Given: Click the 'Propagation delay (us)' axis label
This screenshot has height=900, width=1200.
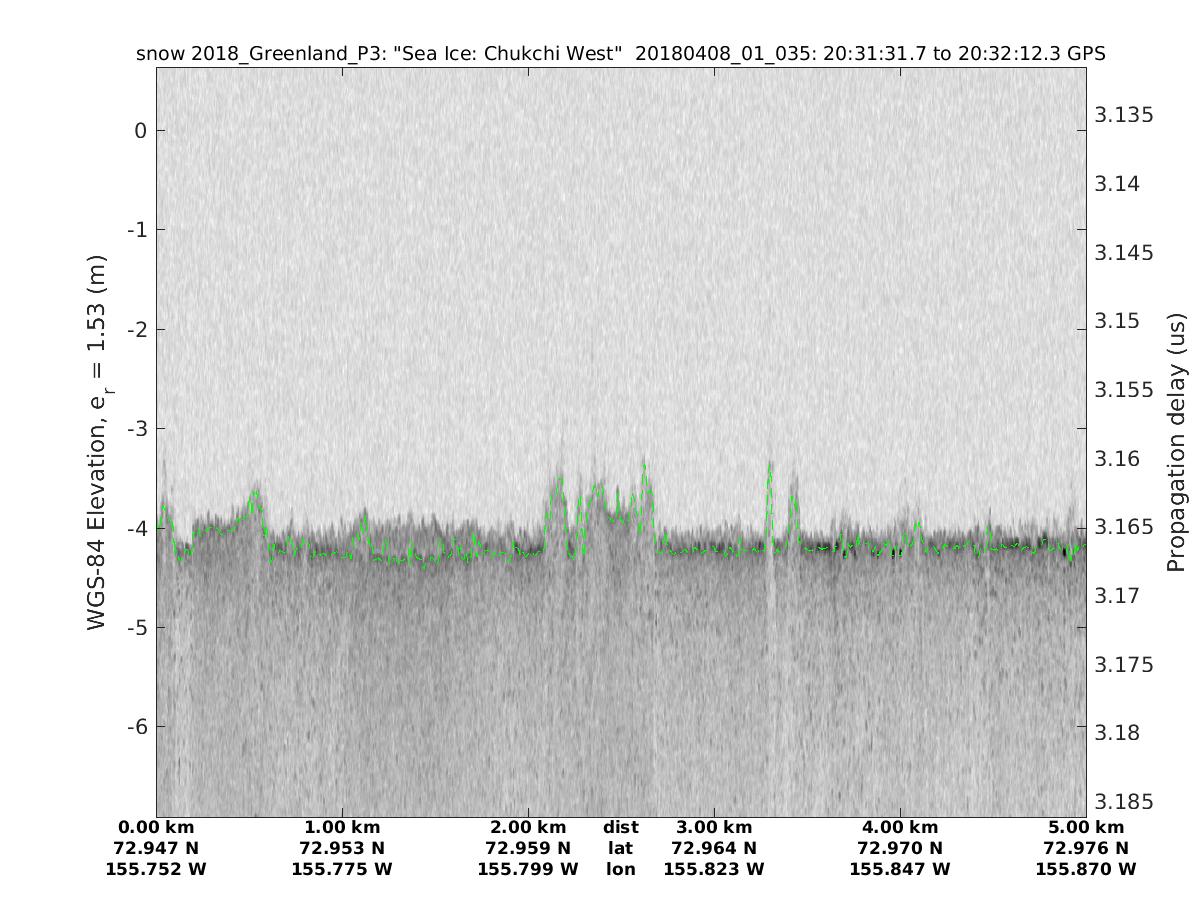Looking at the screenshot, I should tap(1176, 441).
